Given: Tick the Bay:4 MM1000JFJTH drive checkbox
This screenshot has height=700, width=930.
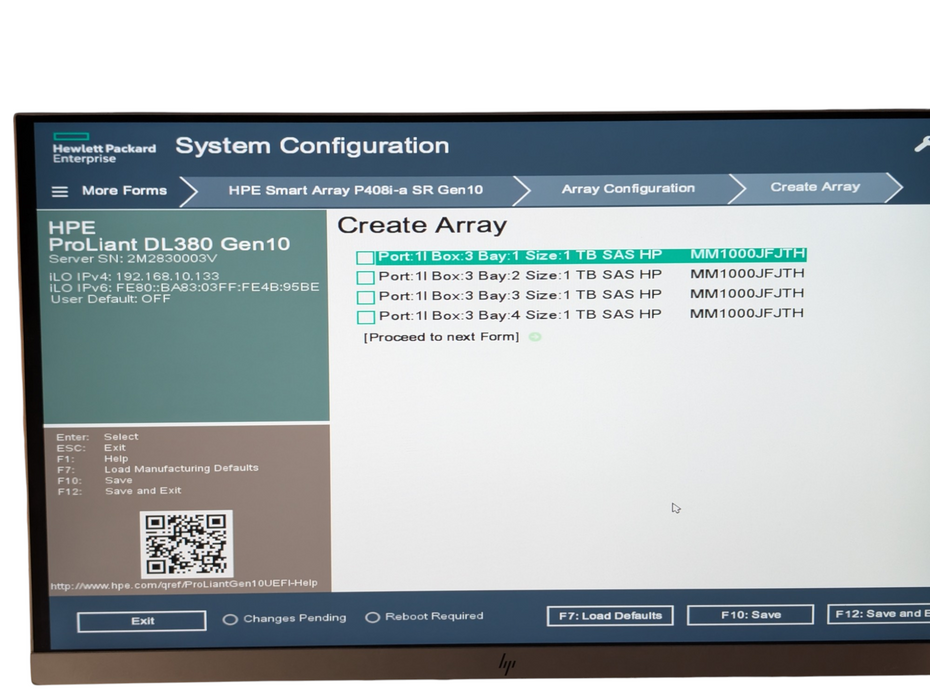Looking at the screenshot, I should click(x=365, y=314).
